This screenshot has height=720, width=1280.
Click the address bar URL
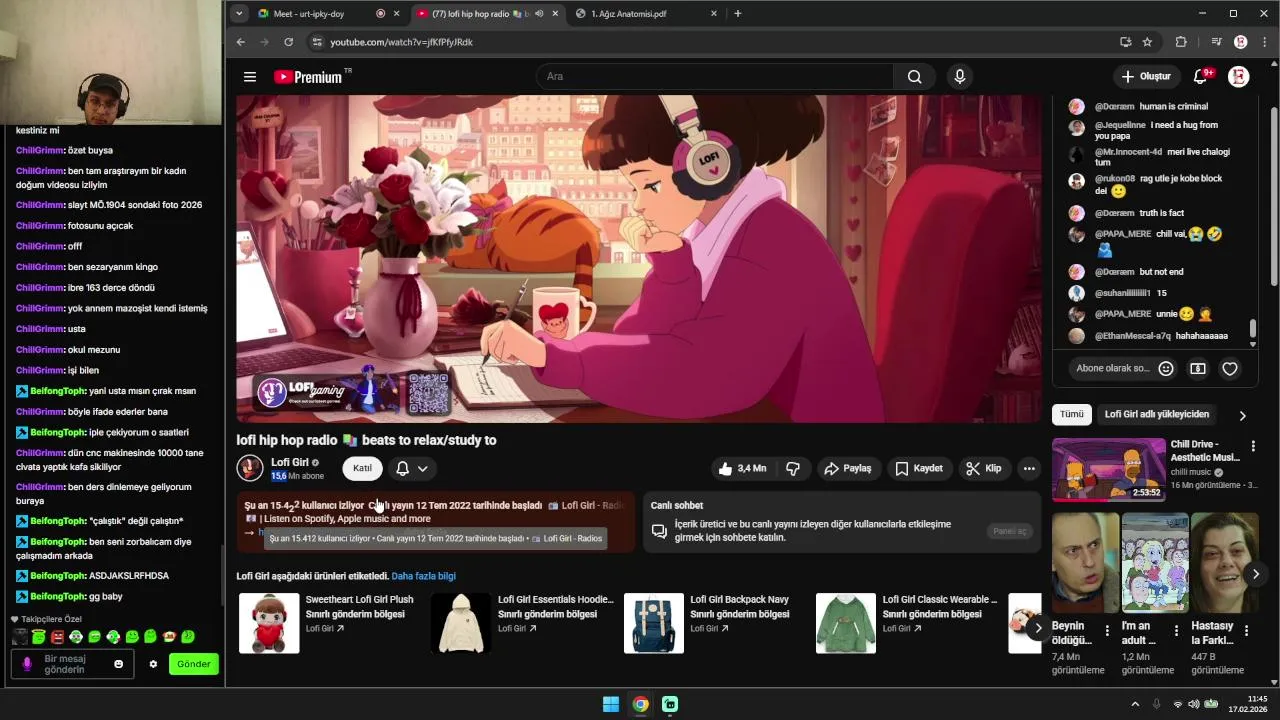coord(401,42)
